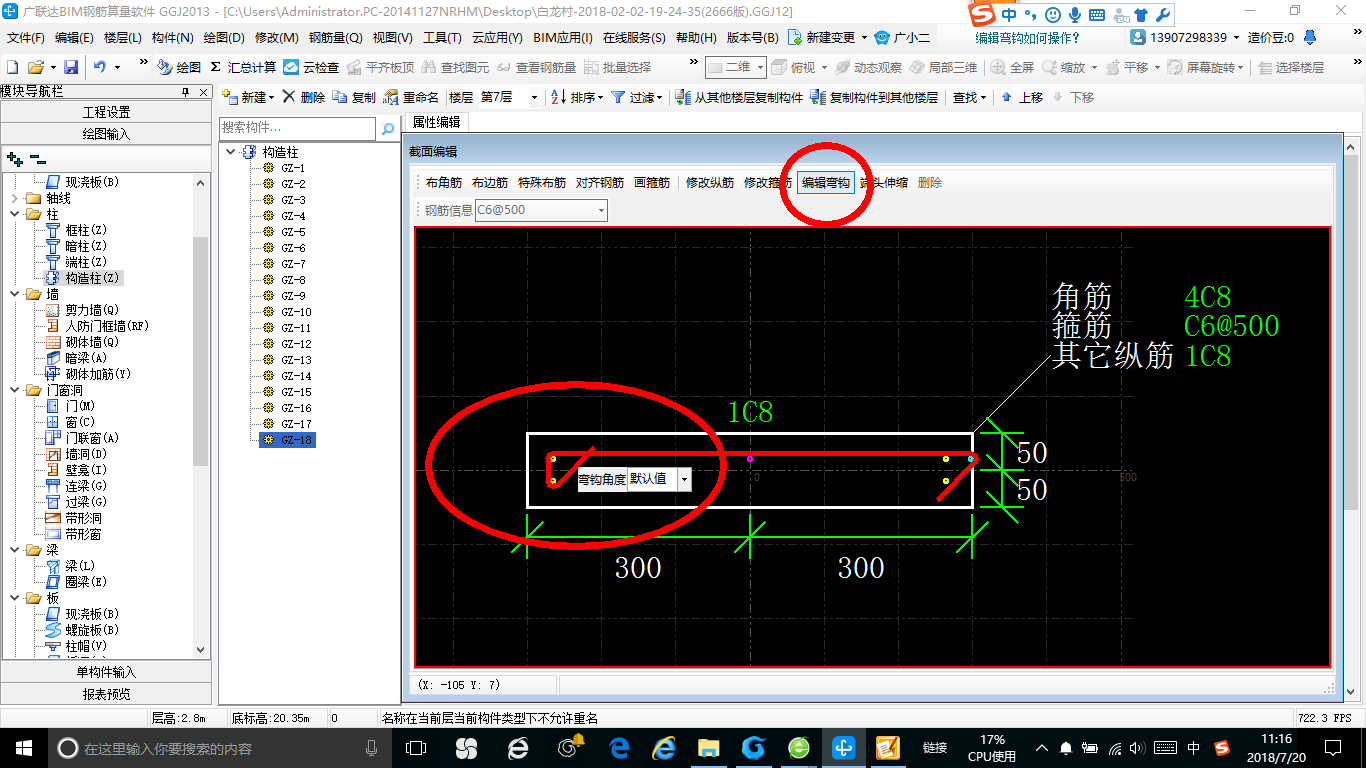Open the 报表预览 section
Image resolution: width=1366 pixels, height=768 pixels.
[x=106, y=694]
